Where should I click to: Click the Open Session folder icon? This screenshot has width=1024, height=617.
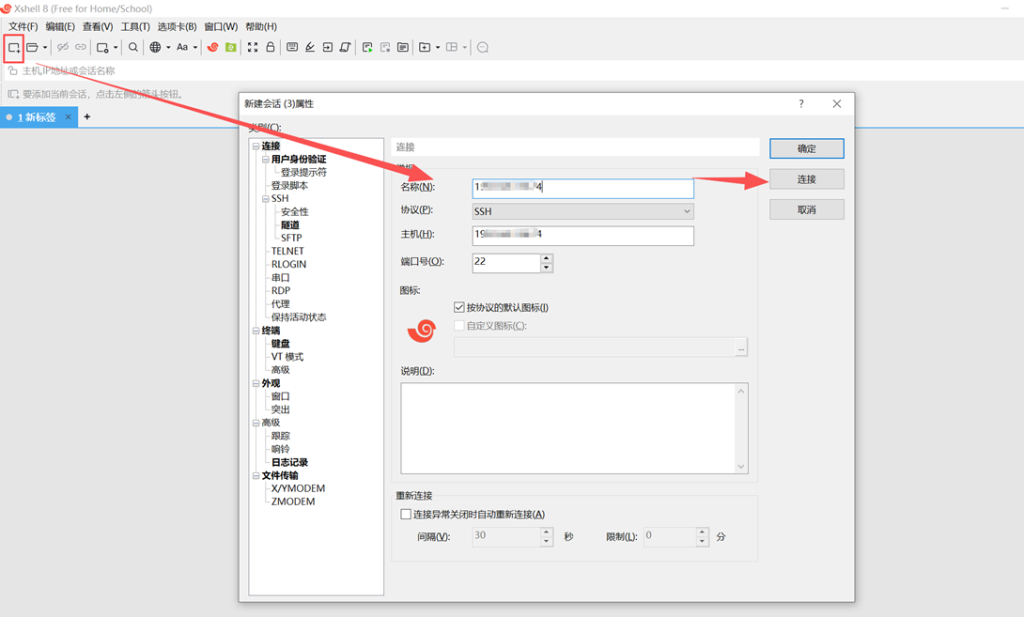[32, 47]
